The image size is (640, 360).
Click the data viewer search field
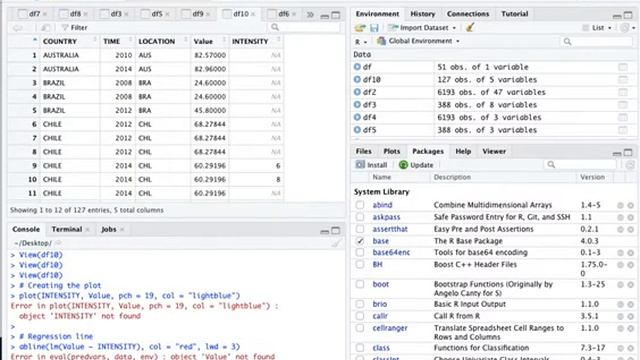[x=304, y=27]
